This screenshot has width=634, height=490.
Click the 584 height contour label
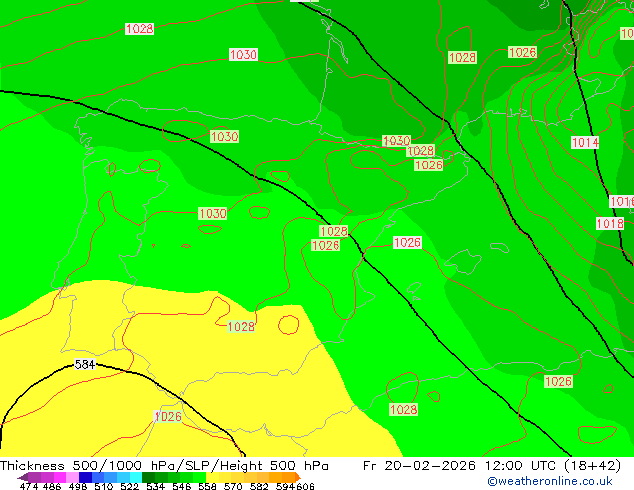click(85, 364)
